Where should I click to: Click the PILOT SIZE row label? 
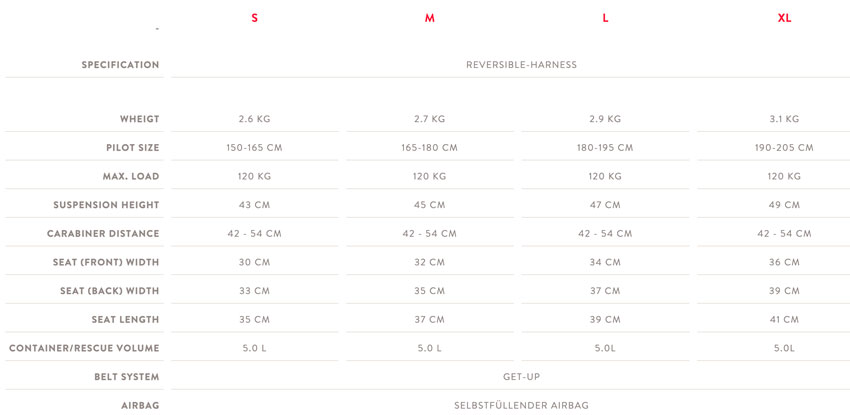pyautogui.click(x=133, y=147)
